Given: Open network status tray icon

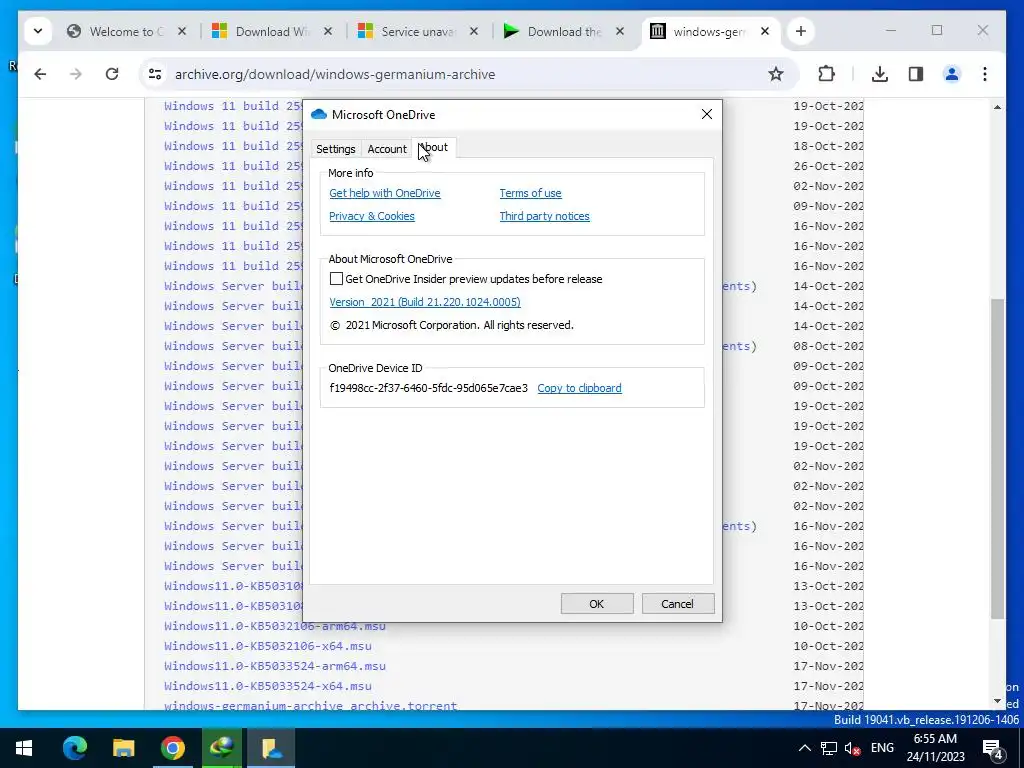Looking at the screenshot, I should click(829, 748).
